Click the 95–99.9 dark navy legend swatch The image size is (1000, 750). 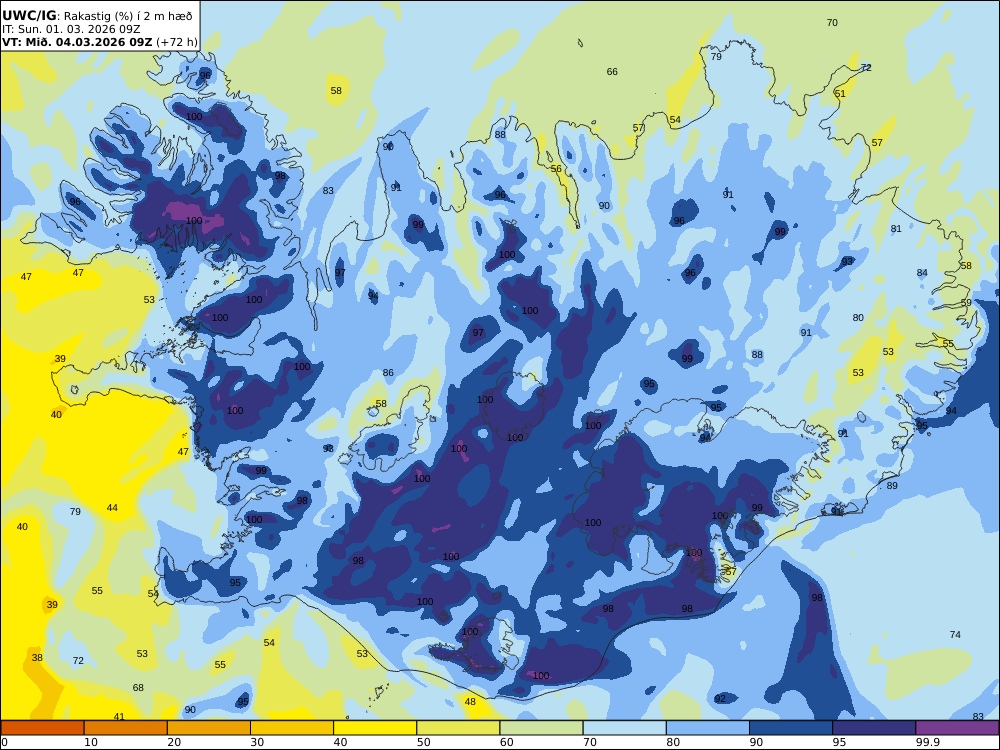point(874,728)
